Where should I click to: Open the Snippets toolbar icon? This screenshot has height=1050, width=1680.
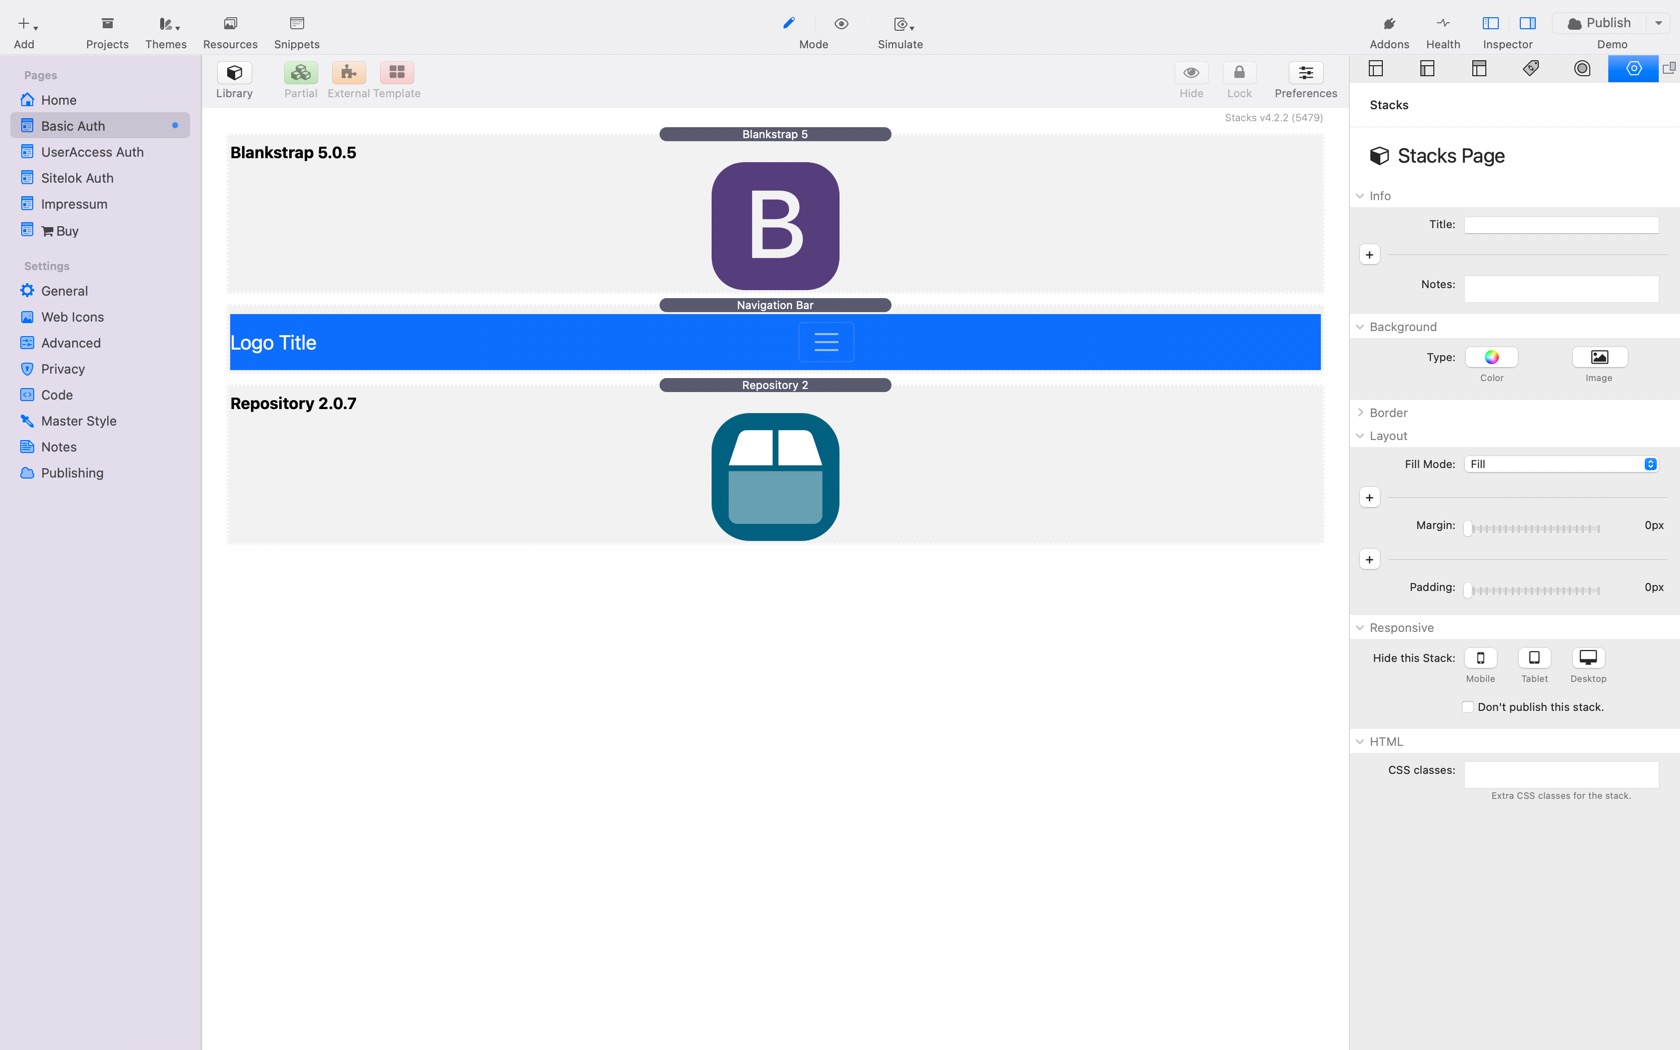(x=297, y=24)
